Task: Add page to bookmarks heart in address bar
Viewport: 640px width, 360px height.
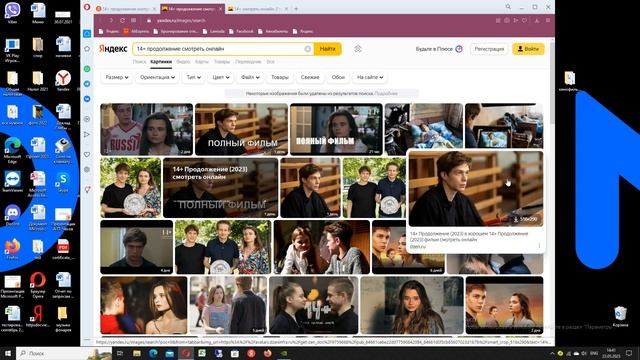Action: 524,20
